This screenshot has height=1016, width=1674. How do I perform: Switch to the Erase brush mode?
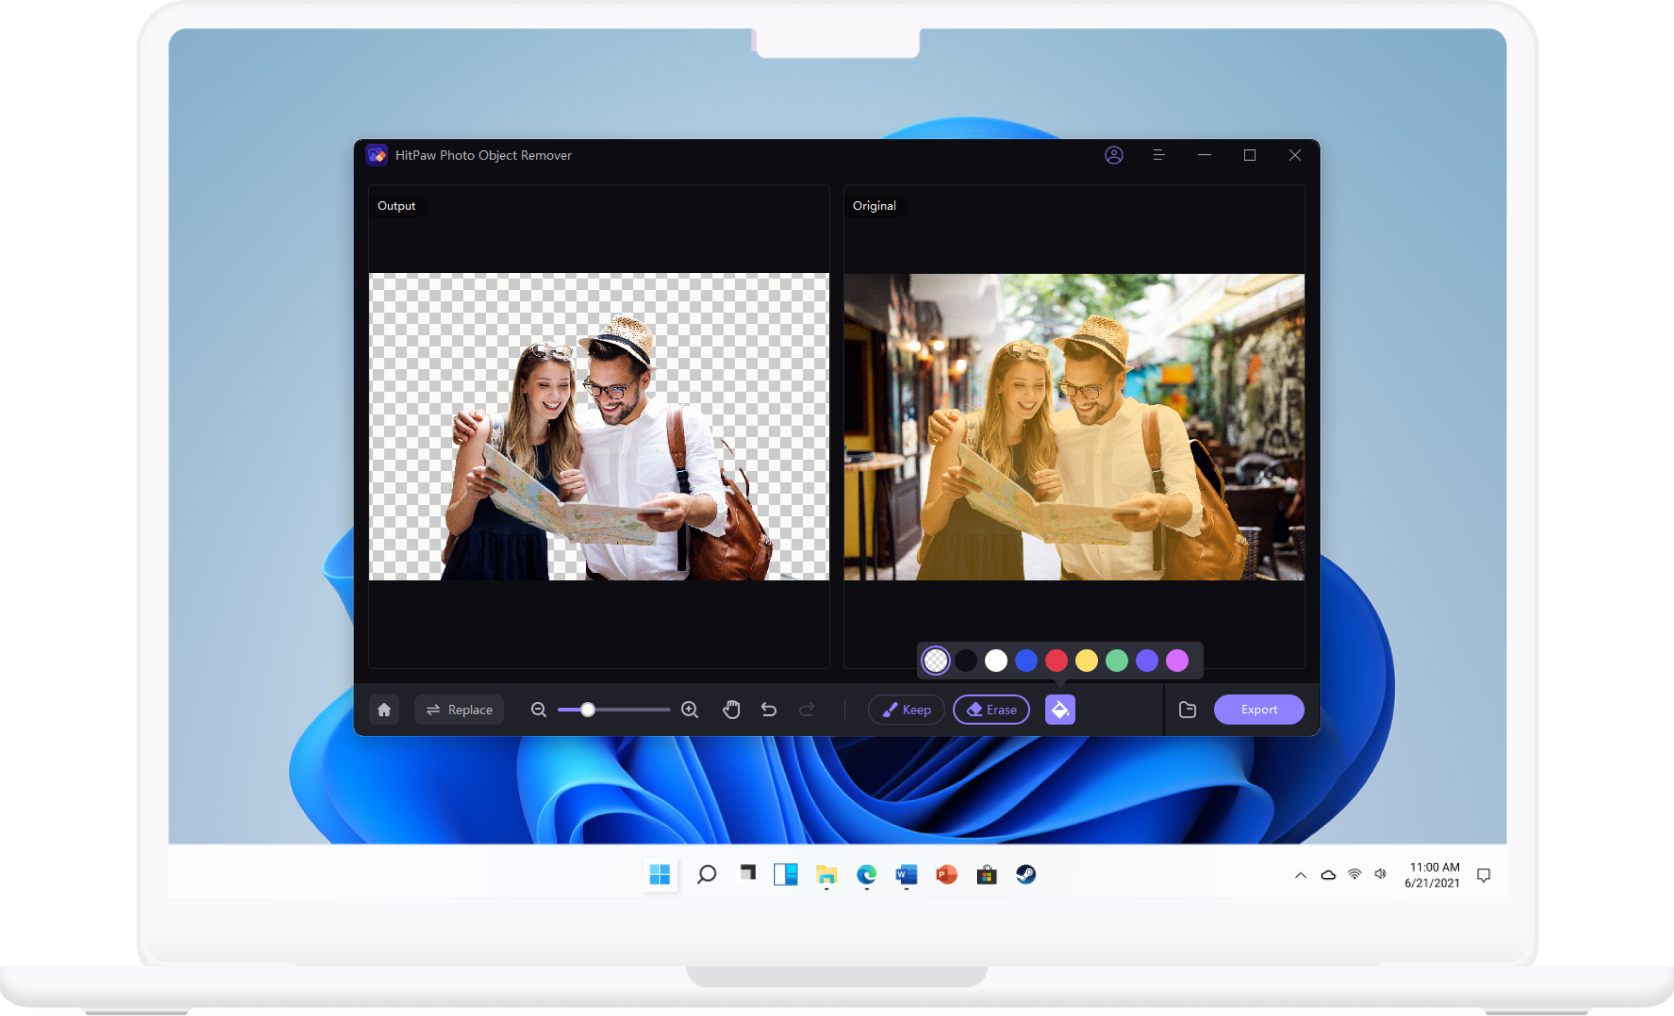tap(991, 709)
